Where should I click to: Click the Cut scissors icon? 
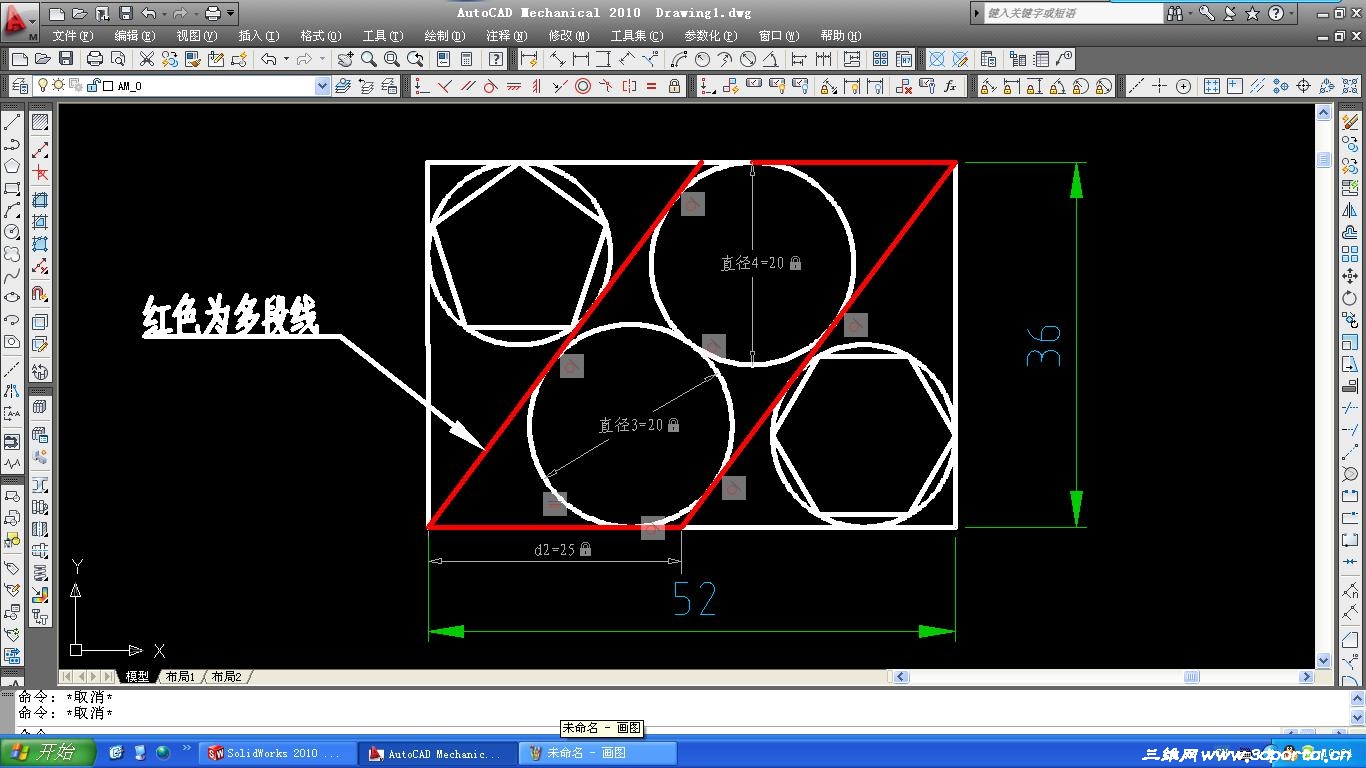click(x=147, y=60)
